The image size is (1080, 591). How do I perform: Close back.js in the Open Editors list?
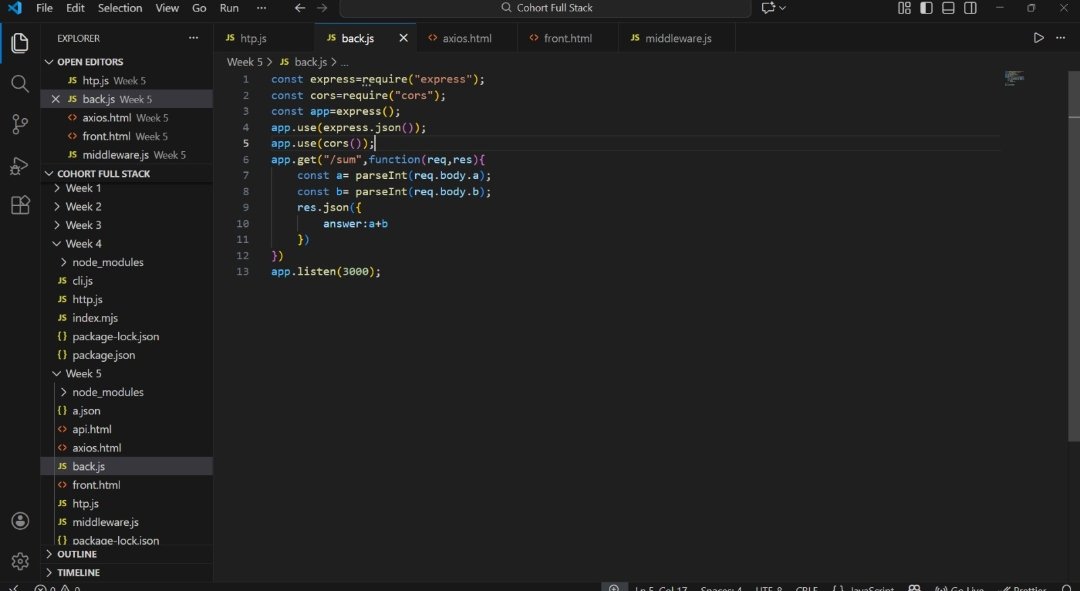coord(56,99)
